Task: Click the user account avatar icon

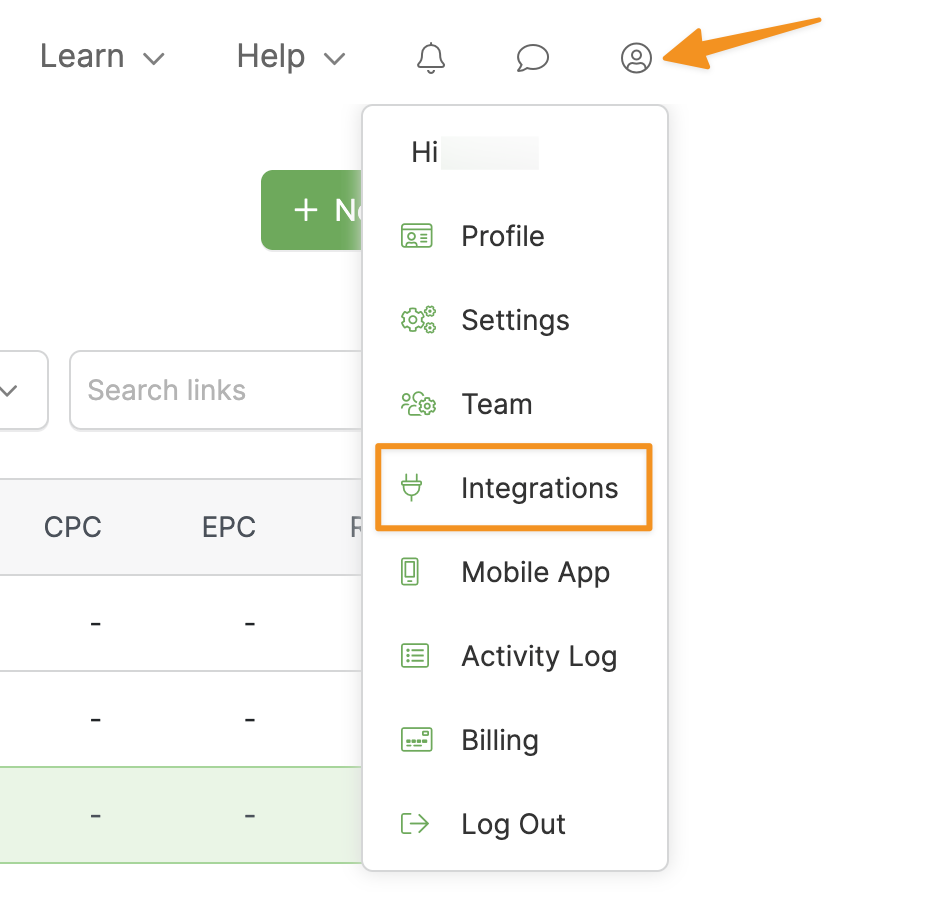Action: point(636,58)
